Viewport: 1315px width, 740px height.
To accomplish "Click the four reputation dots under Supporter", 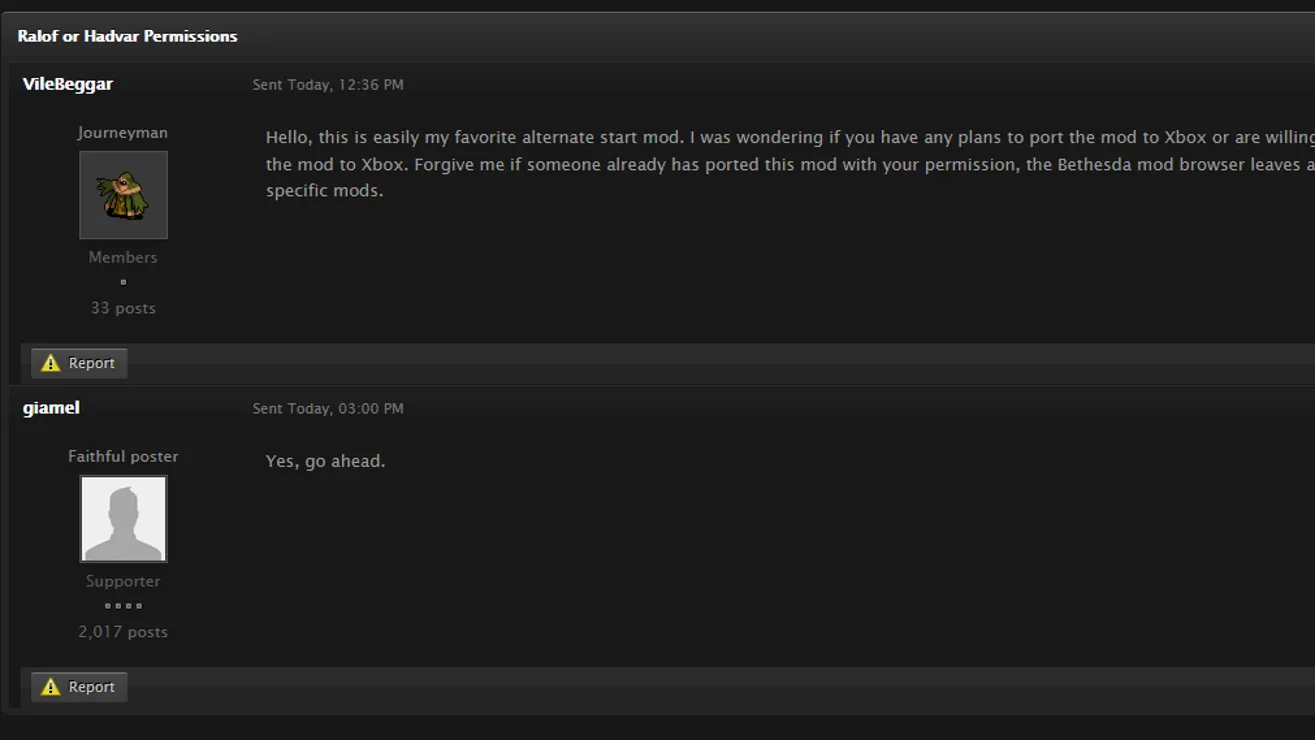I will [x=123, y=606].
